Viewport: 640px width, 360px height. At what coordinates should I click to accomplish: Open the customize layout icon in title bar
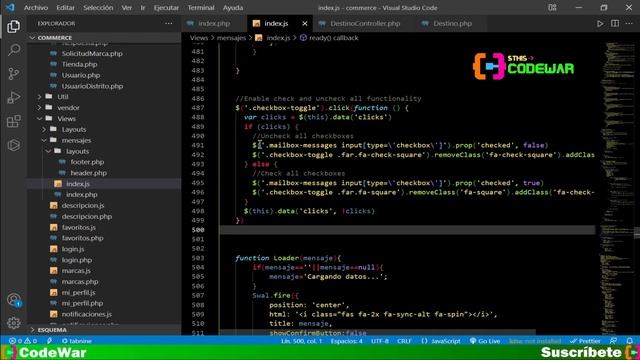tap(552, 7)
